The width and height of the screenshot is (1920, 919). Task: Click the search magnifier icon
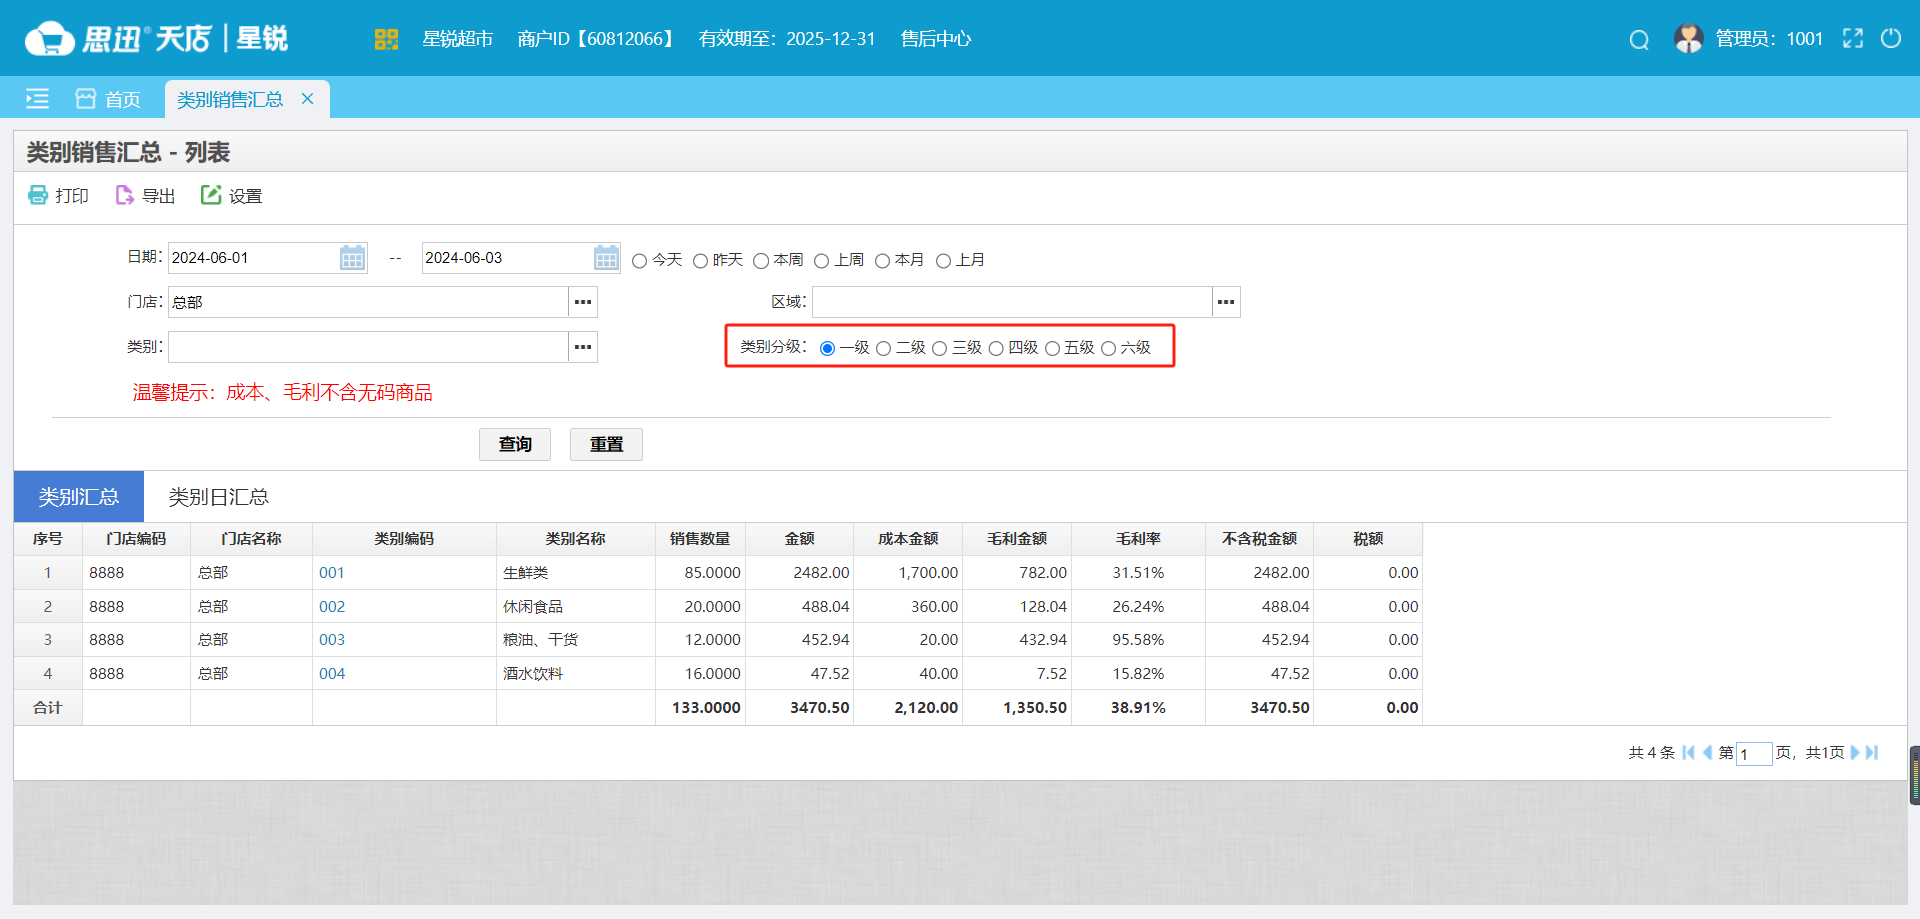[1639, 40]
